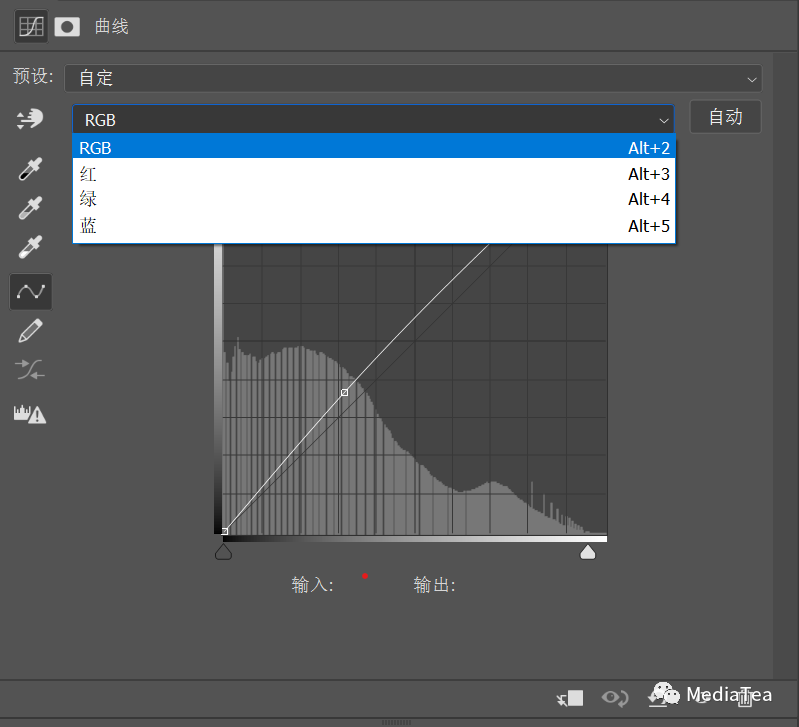Select the white point eyedropper

point(30,247)
